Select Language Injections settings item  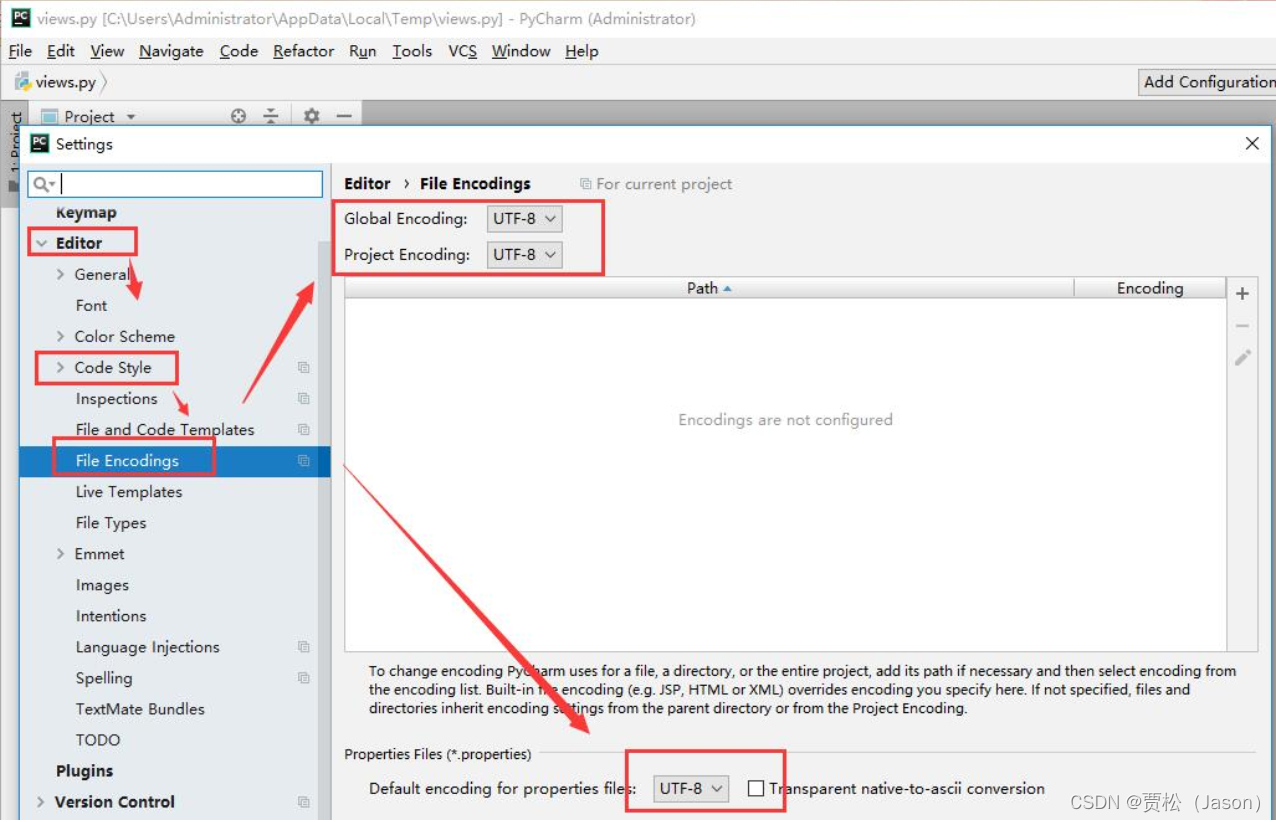coord(147,647)
